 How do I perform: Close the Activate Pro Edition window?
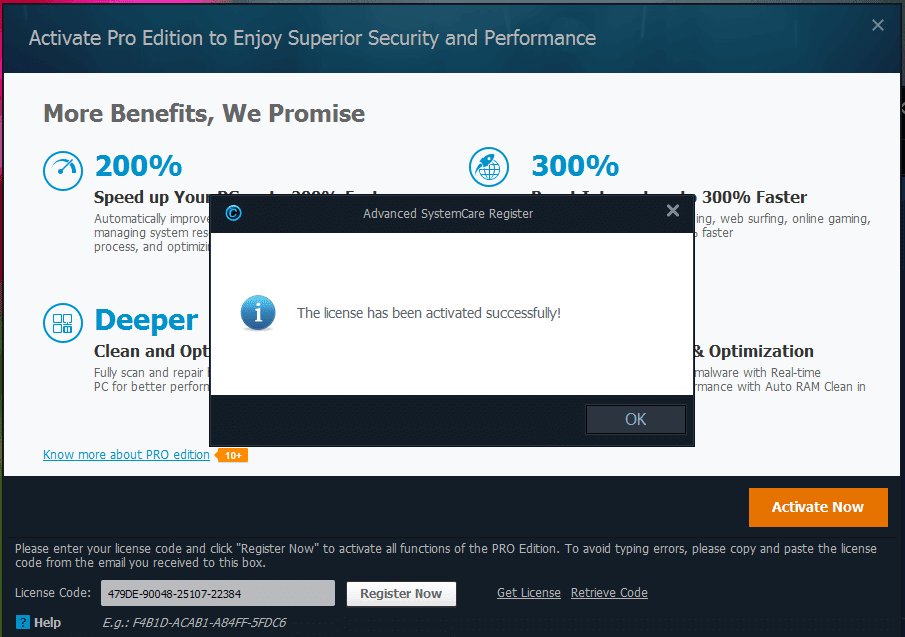[x=877, y=25]
